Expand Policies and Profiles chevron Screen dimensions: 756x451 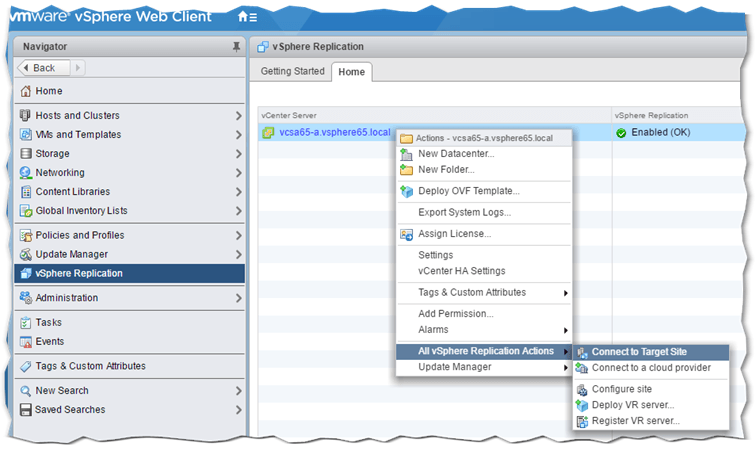click(x=238, y=235)
